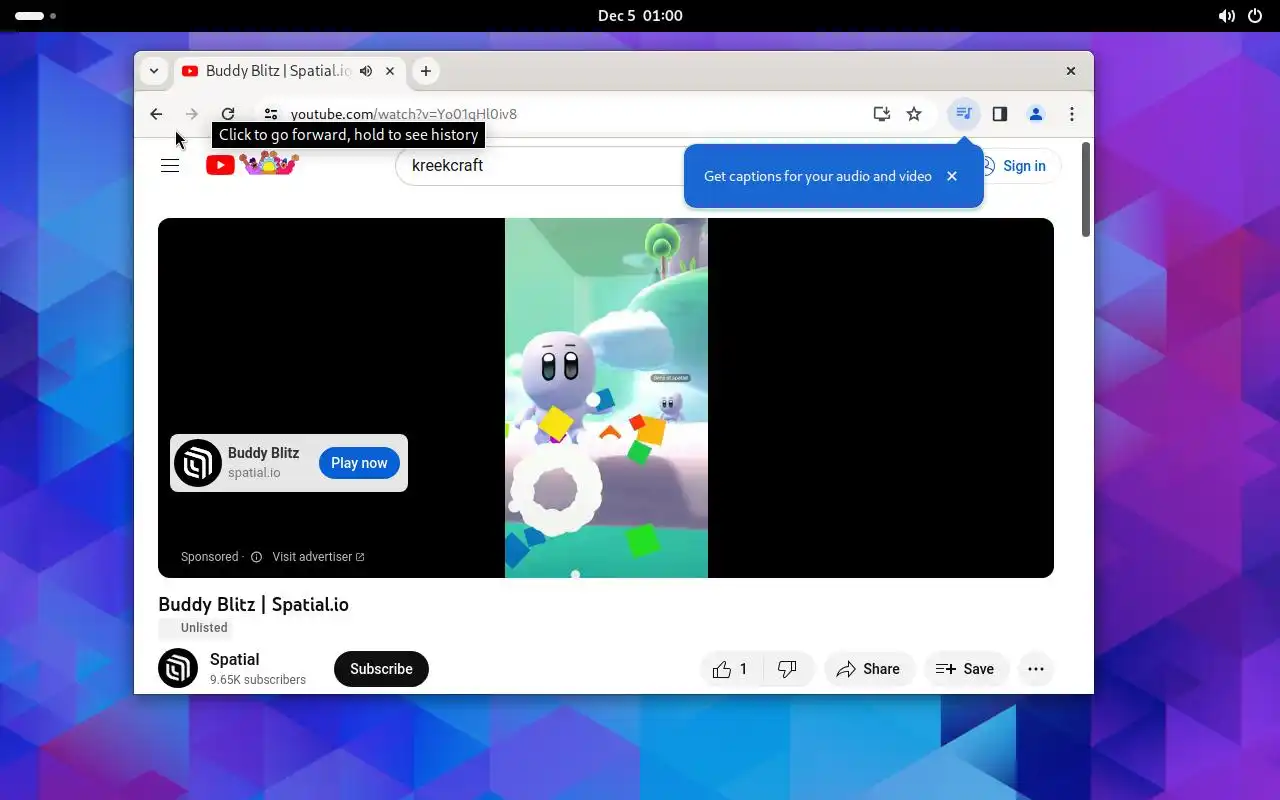Click the address bar URL
The image size is (1280, 800).
[x=404, y=114]
